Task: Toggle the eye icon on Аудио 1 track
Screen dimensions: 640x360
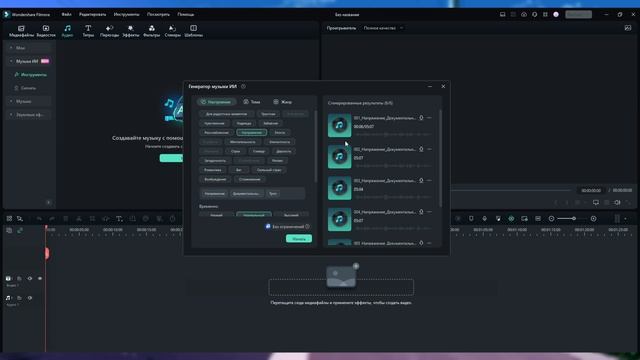Action: [x=30, y=298]
